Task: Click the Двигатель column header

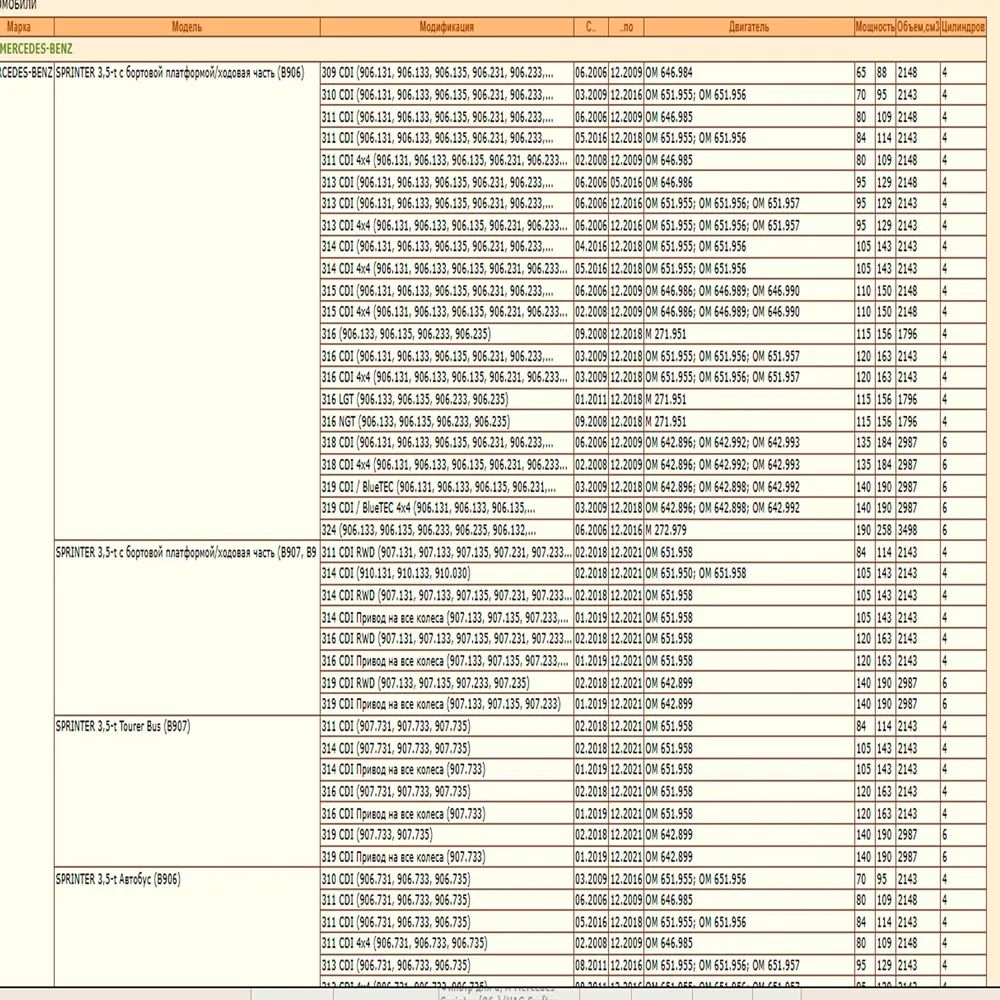Action: [748, 27]
